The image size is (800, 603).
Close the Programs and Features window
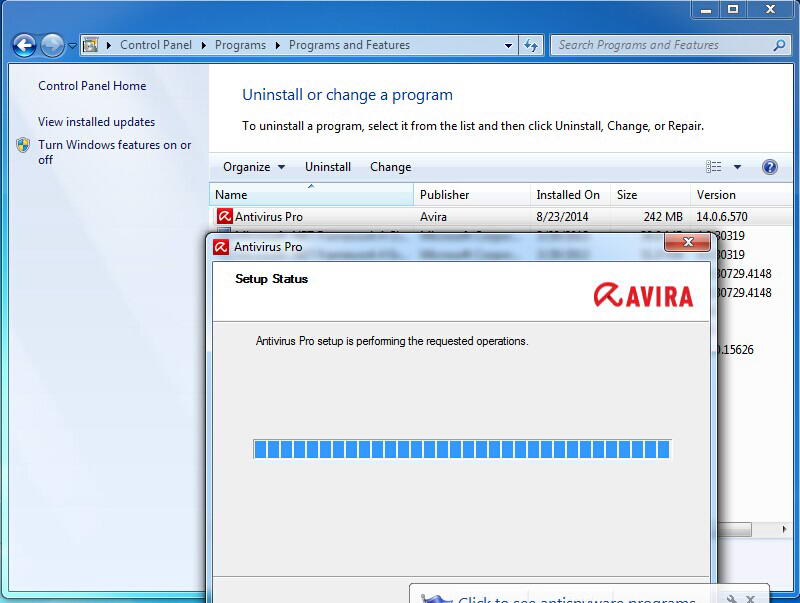pyautogui.click(x=770, y=10)
